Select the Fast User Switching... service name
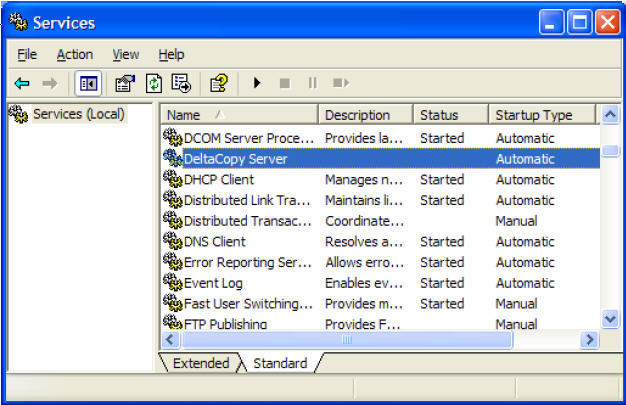 tap(248, 304)
